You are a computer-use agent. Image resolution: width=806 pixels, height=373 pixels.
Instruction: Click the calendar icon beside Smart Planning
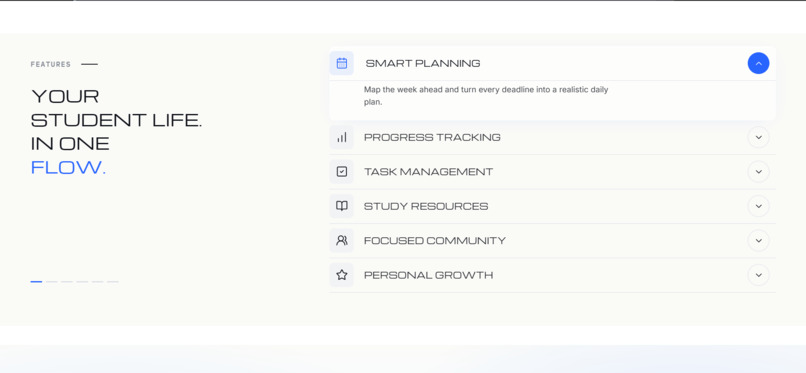342,63
